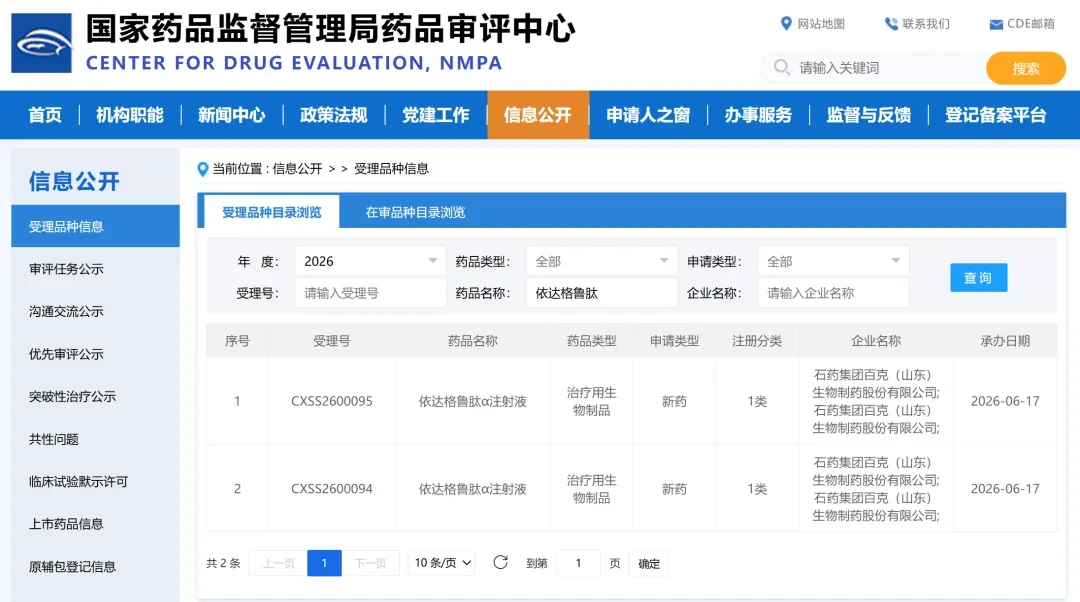Screen dimensions: 1080x602
Task: Click the site map pin icon
Action: [786, 23]
